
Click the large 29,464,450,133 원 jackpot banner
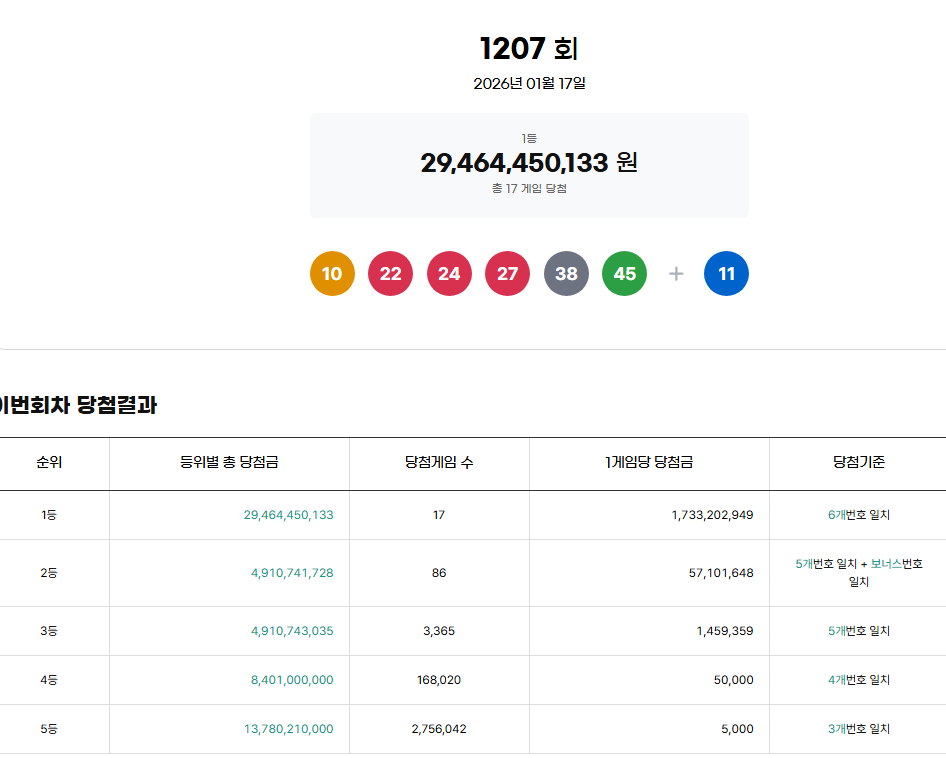(x=529, y=163)
